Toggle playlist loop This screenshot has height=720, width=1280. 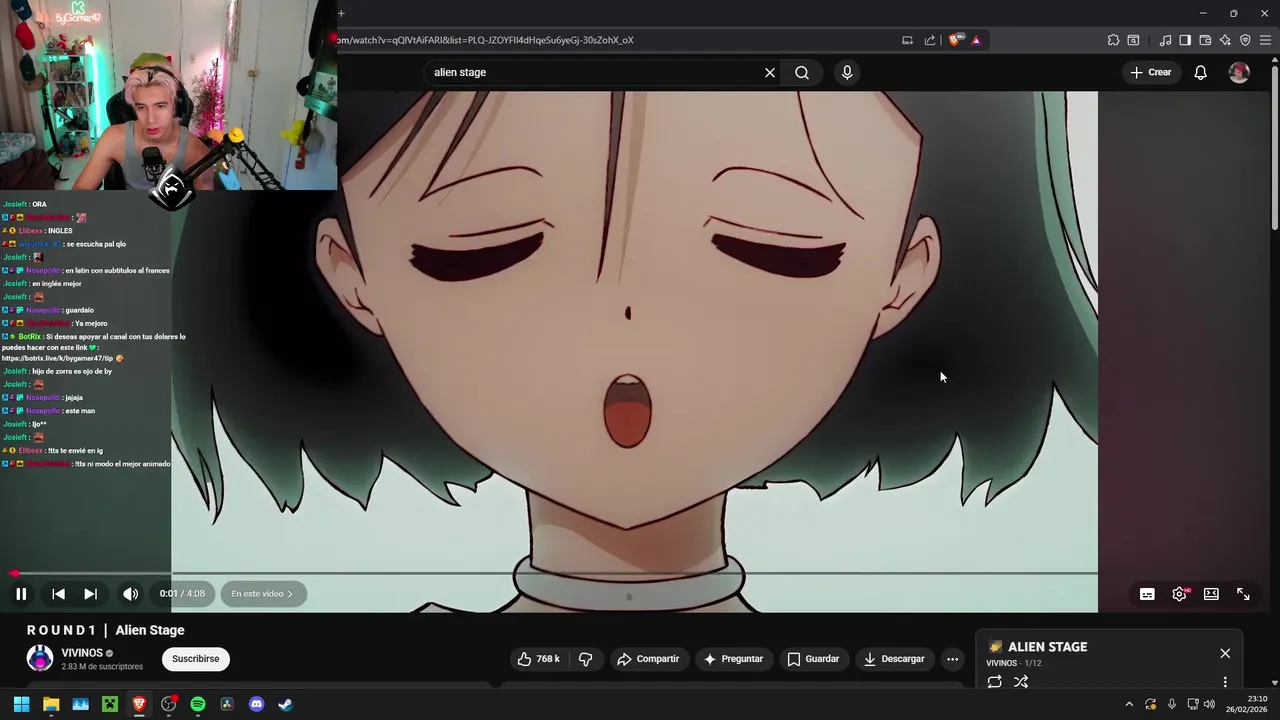click(x=994, y=682)
